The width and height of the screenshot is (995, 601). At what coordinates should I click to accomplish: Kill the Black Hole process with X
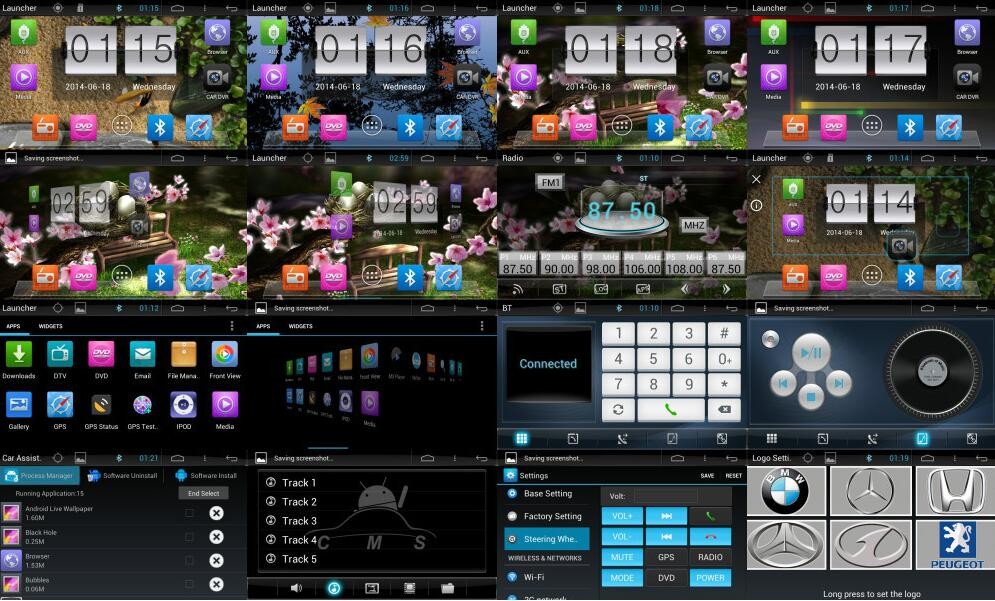216,537
